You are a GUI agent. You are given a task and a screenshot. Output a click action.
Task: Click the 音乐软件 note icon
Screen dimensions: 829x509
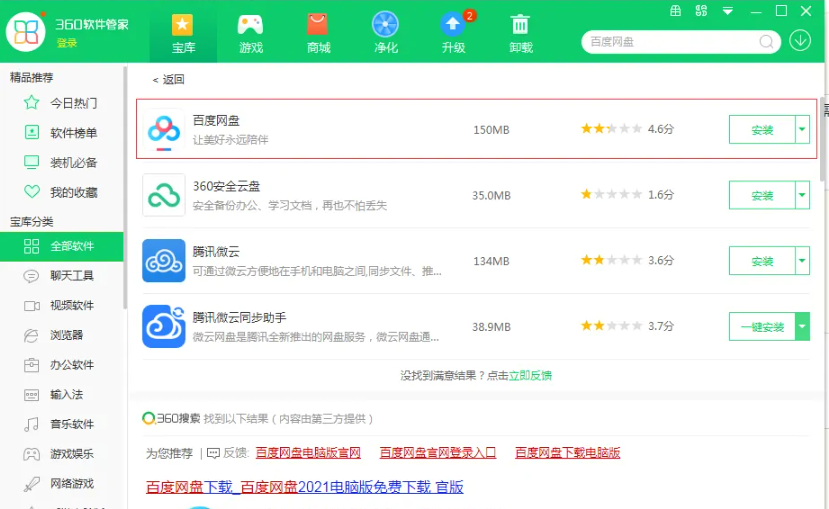[31, 424]
